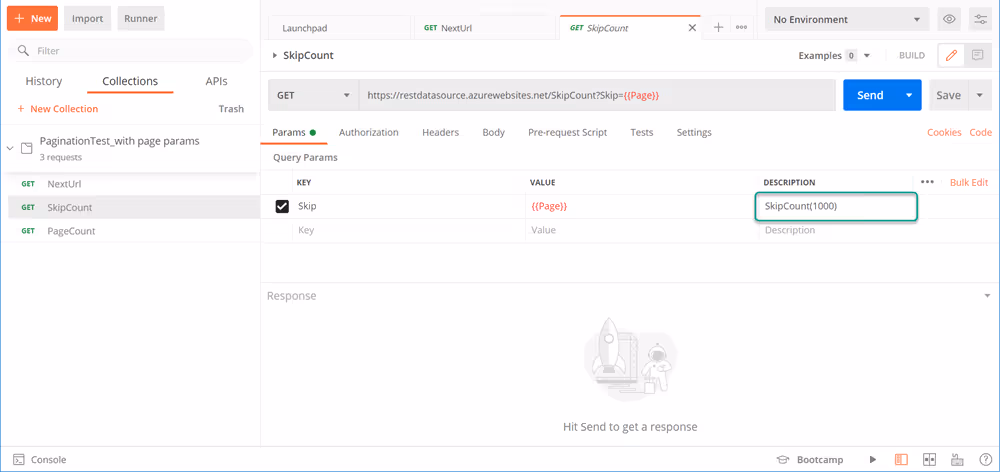Click the environment quick look eye icon
This screenshot has height=472, width=1000.
949,19
